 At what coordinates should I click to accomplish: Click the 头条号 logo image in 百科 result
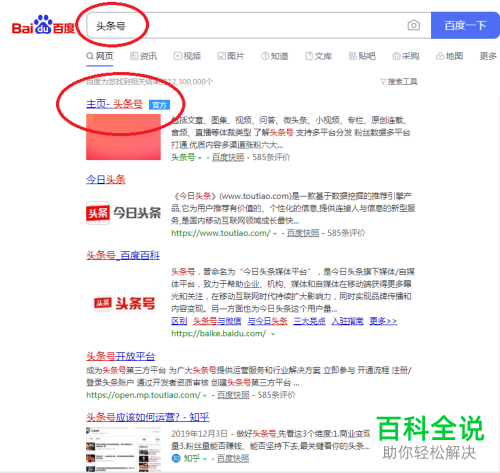point(125,303)
